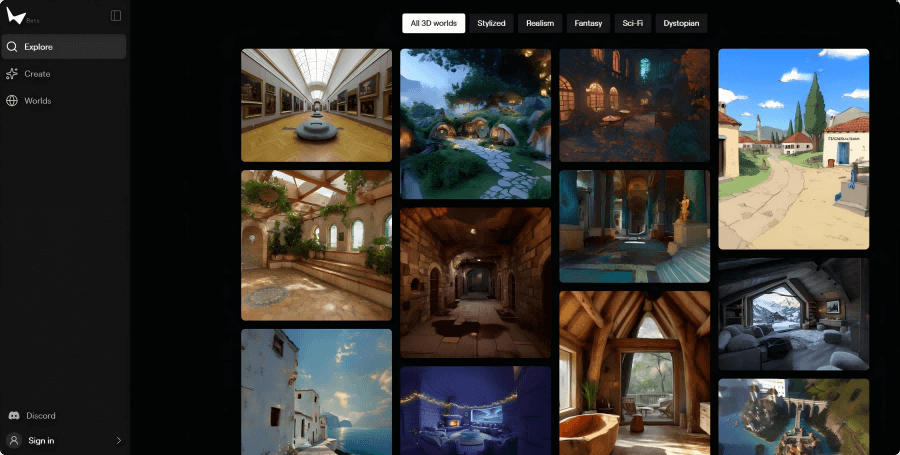The image size is (900, 455).
Task: Open the Discord link text
Action: coord(41,416)
